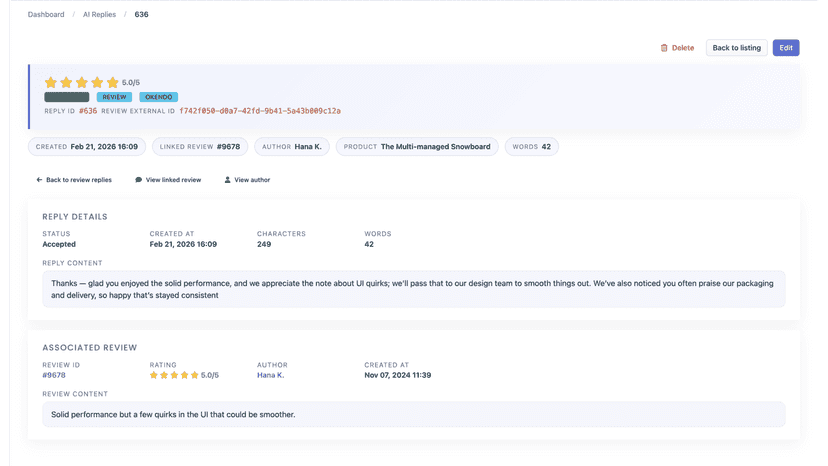Click the Associated Review heading
828x466 pixels.
pos(90,348)
